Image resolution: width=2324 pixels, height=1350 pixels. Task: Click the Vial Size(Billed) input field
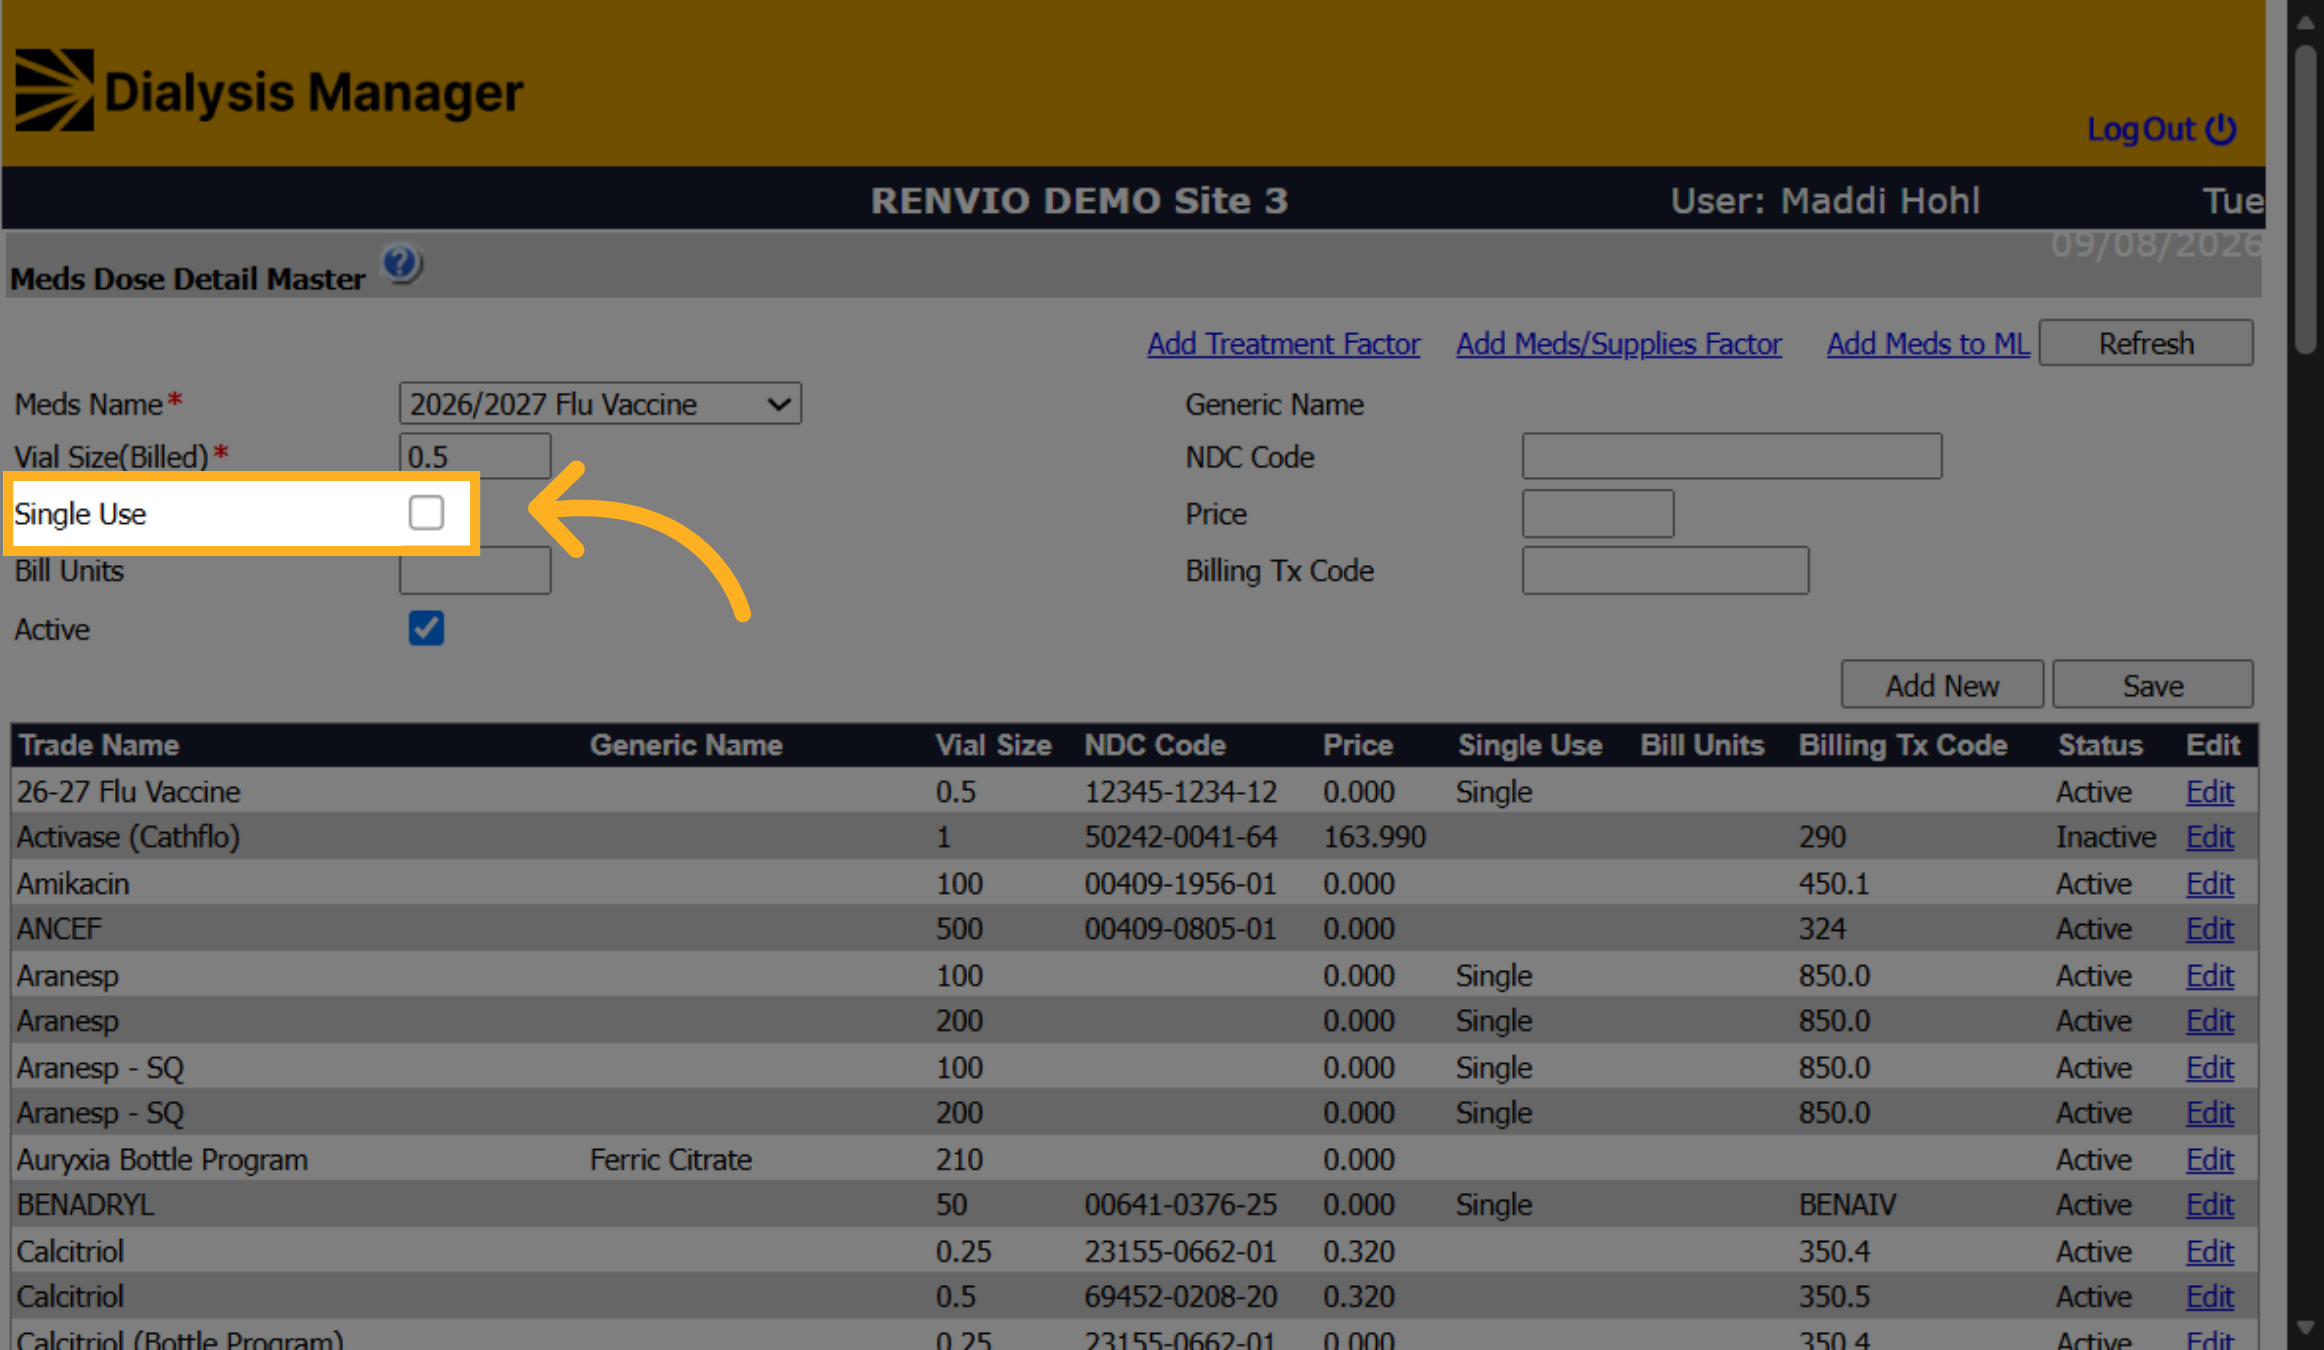pyautogui.click(x=475, y=457)
